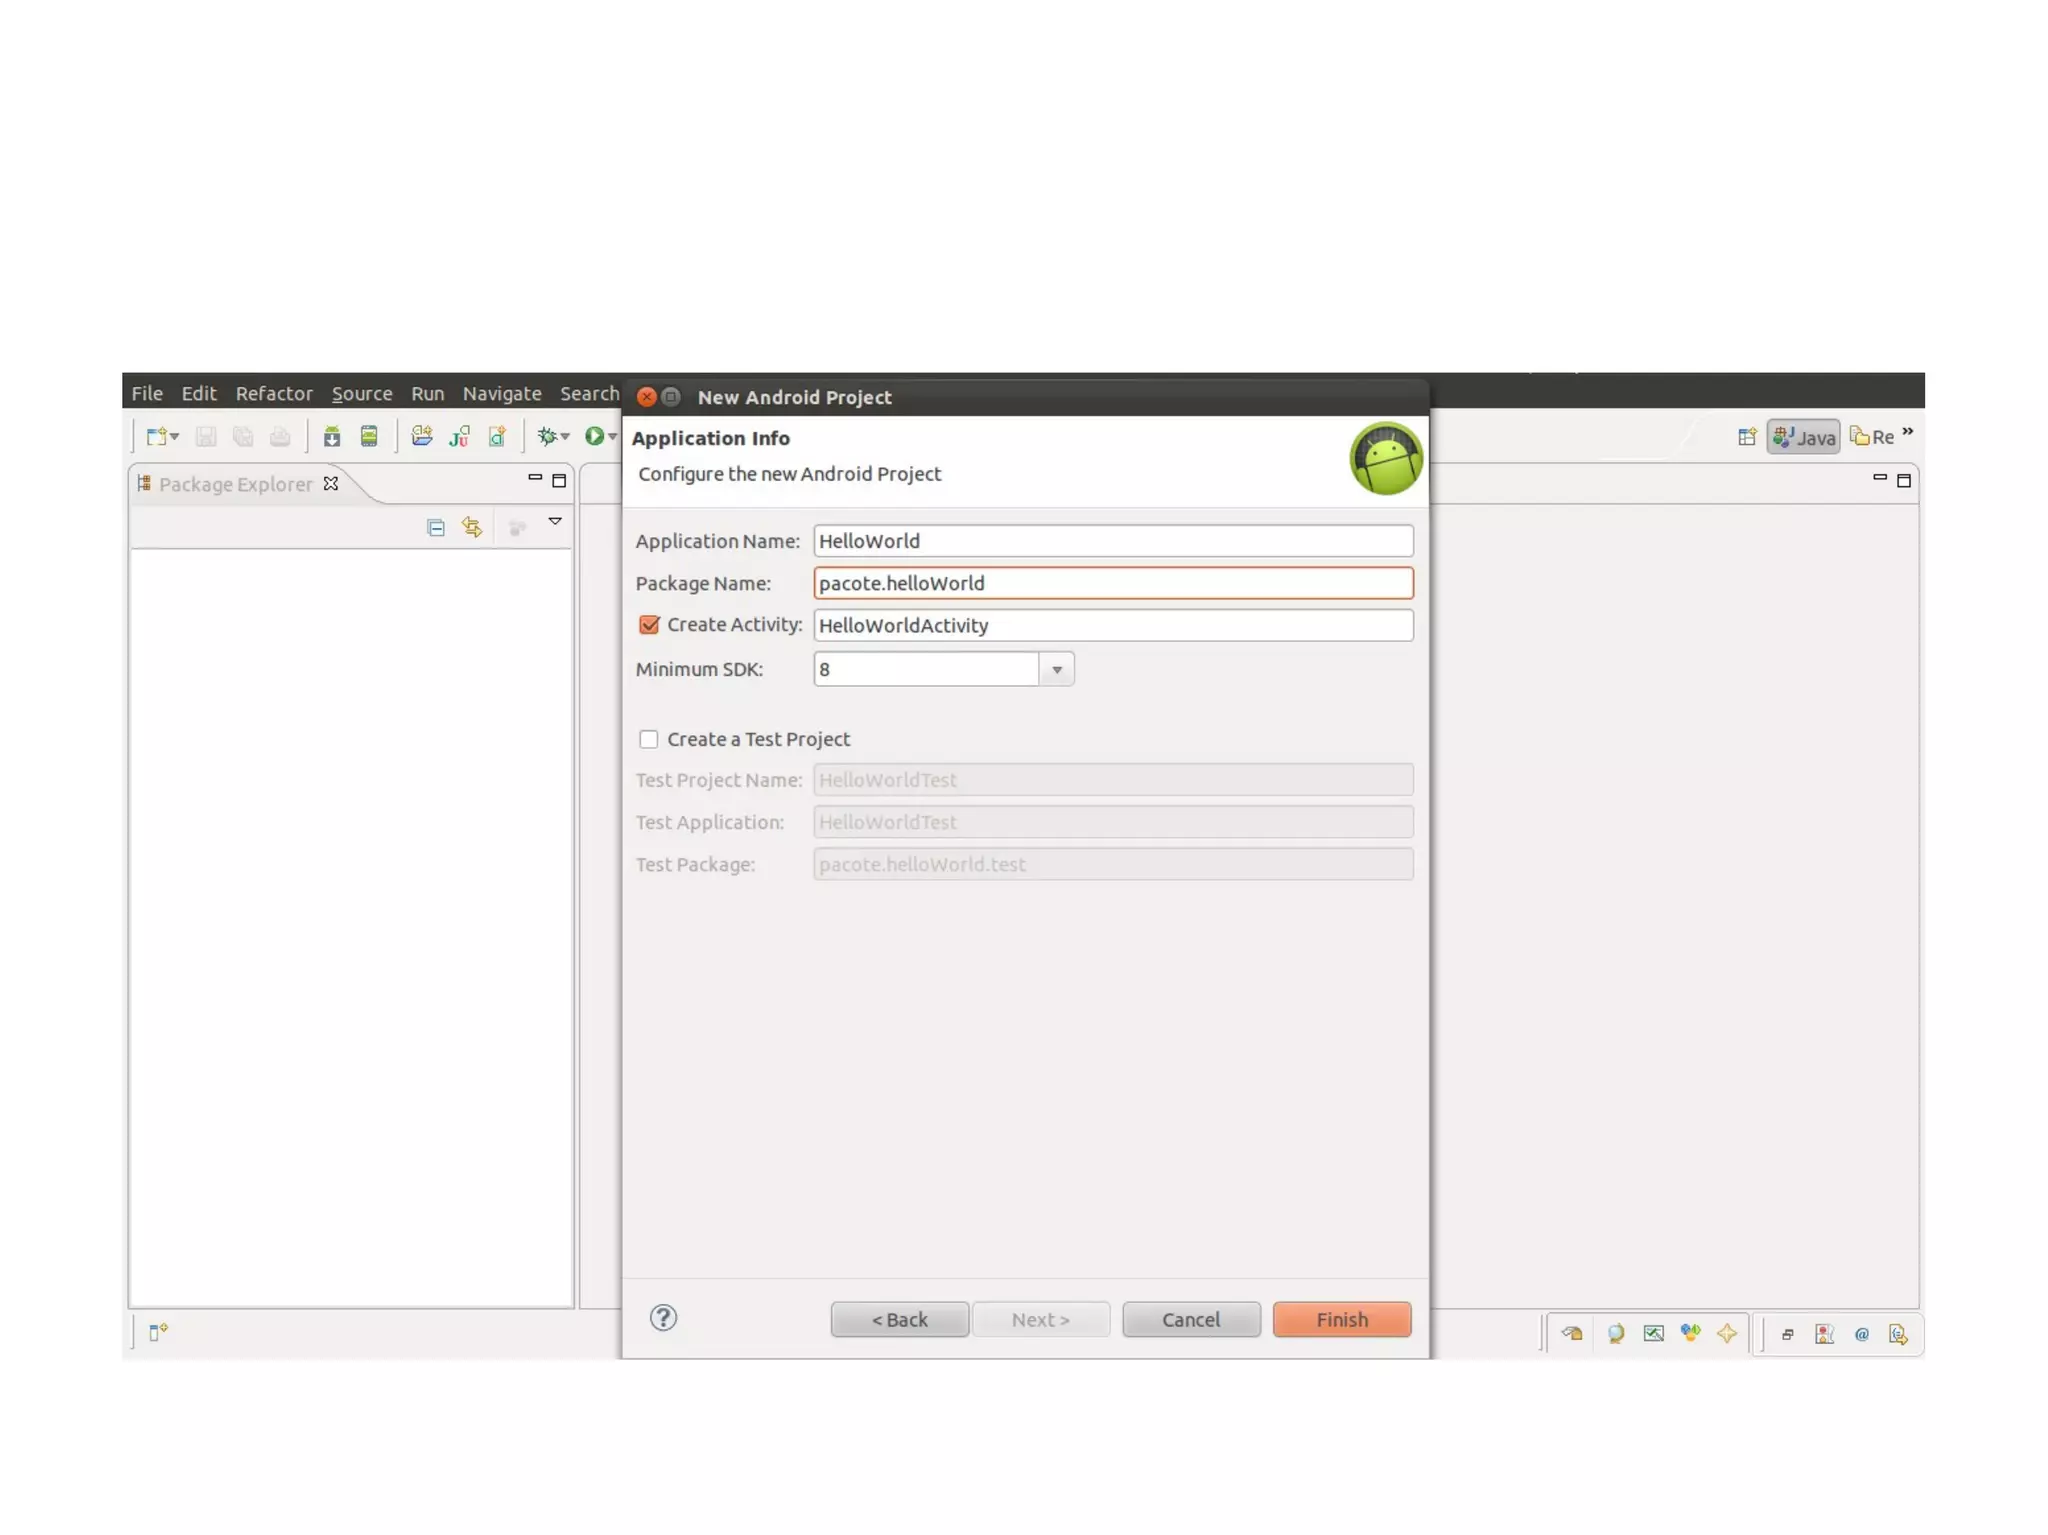Switch to the Java perspective
Image resolution: width=2048 pixels, height=1535 pixels.
pyautogui.click(x=1803, y=437)
